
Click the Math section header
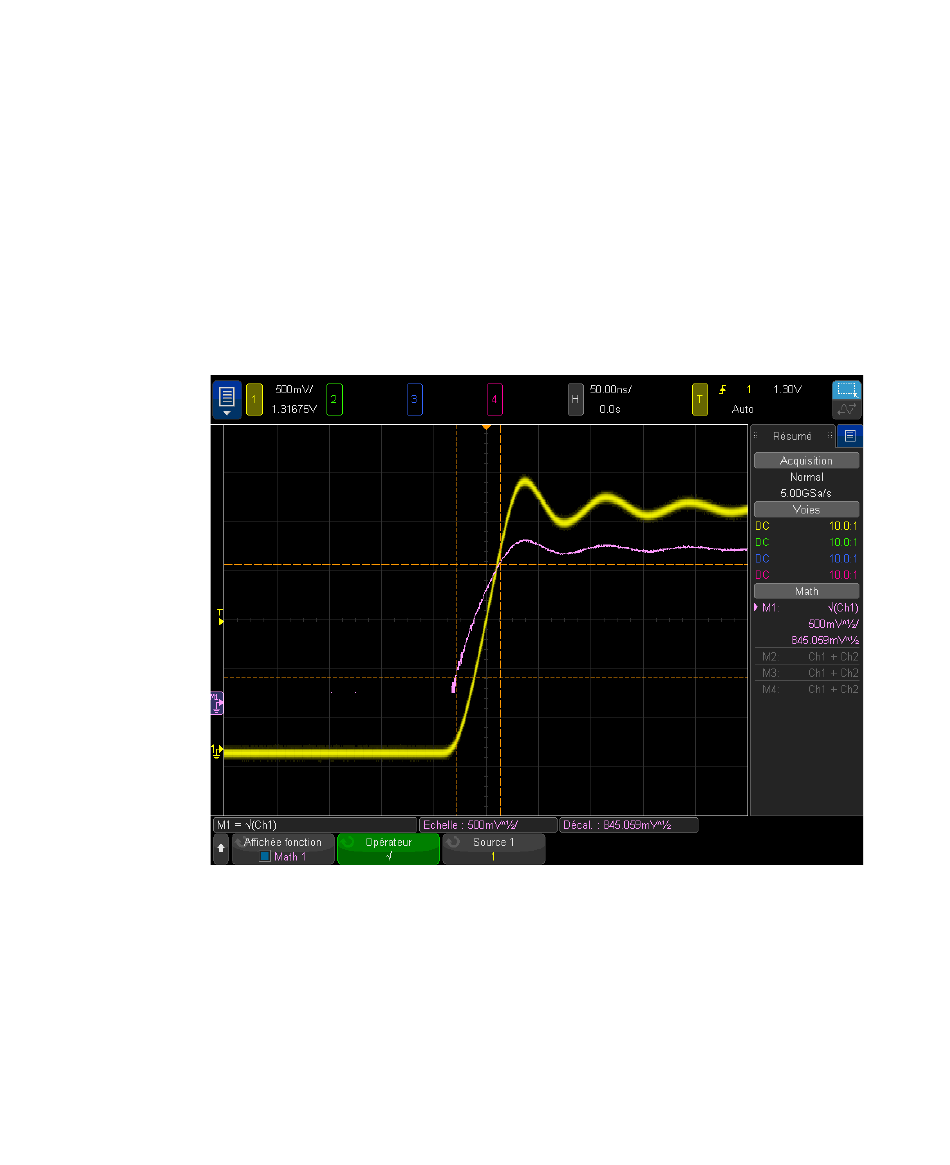coord(806,591)
